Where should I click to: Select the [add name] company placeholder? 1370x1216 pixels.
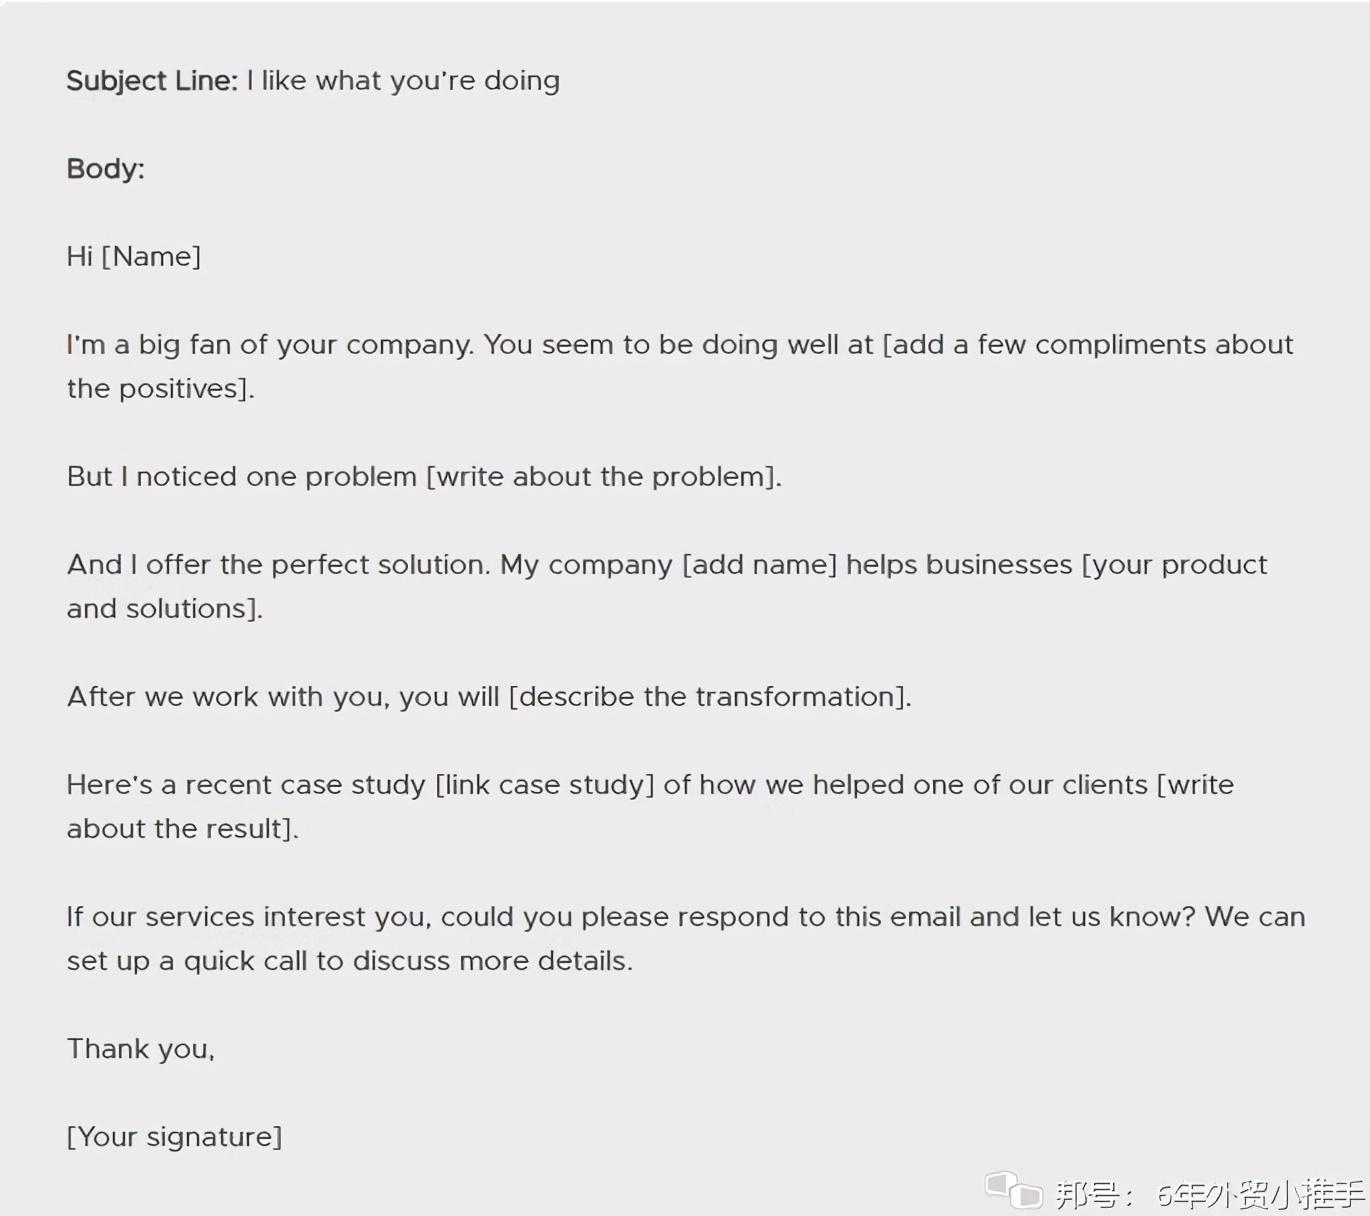tap(759, 565)
